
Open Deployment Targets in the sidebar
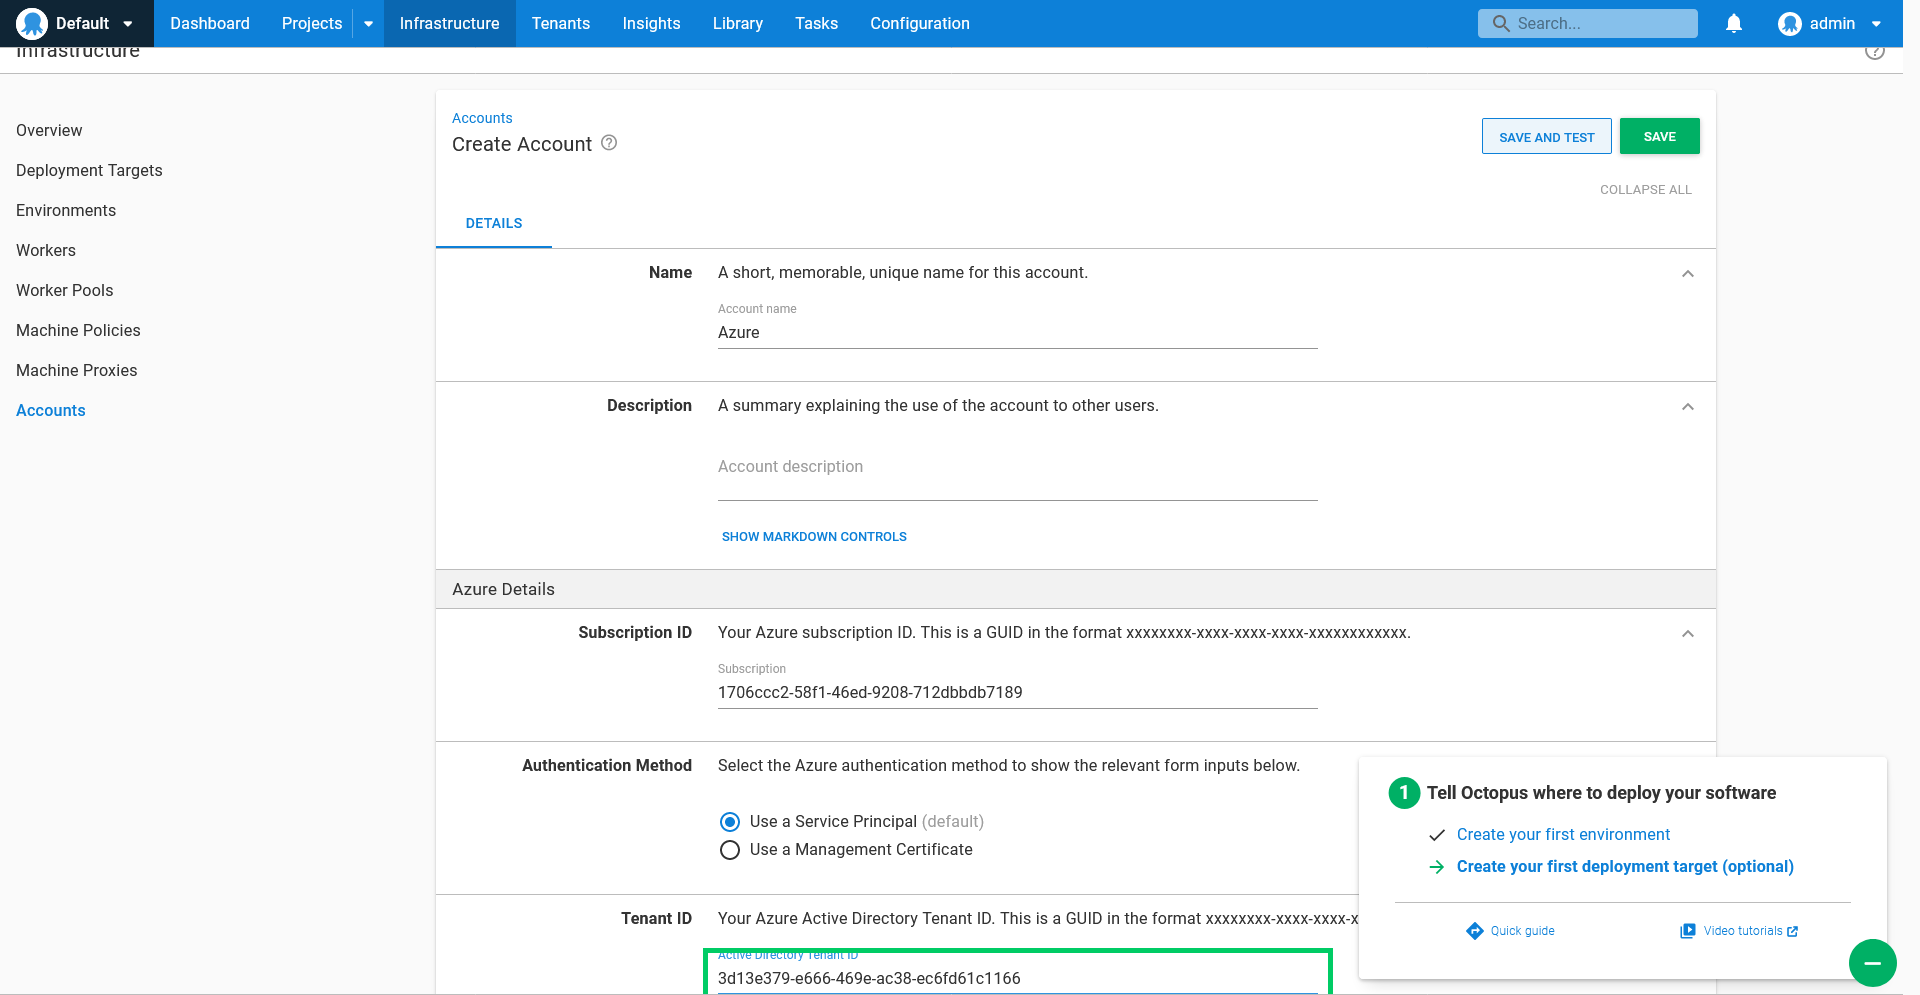[x=89, y=170]
